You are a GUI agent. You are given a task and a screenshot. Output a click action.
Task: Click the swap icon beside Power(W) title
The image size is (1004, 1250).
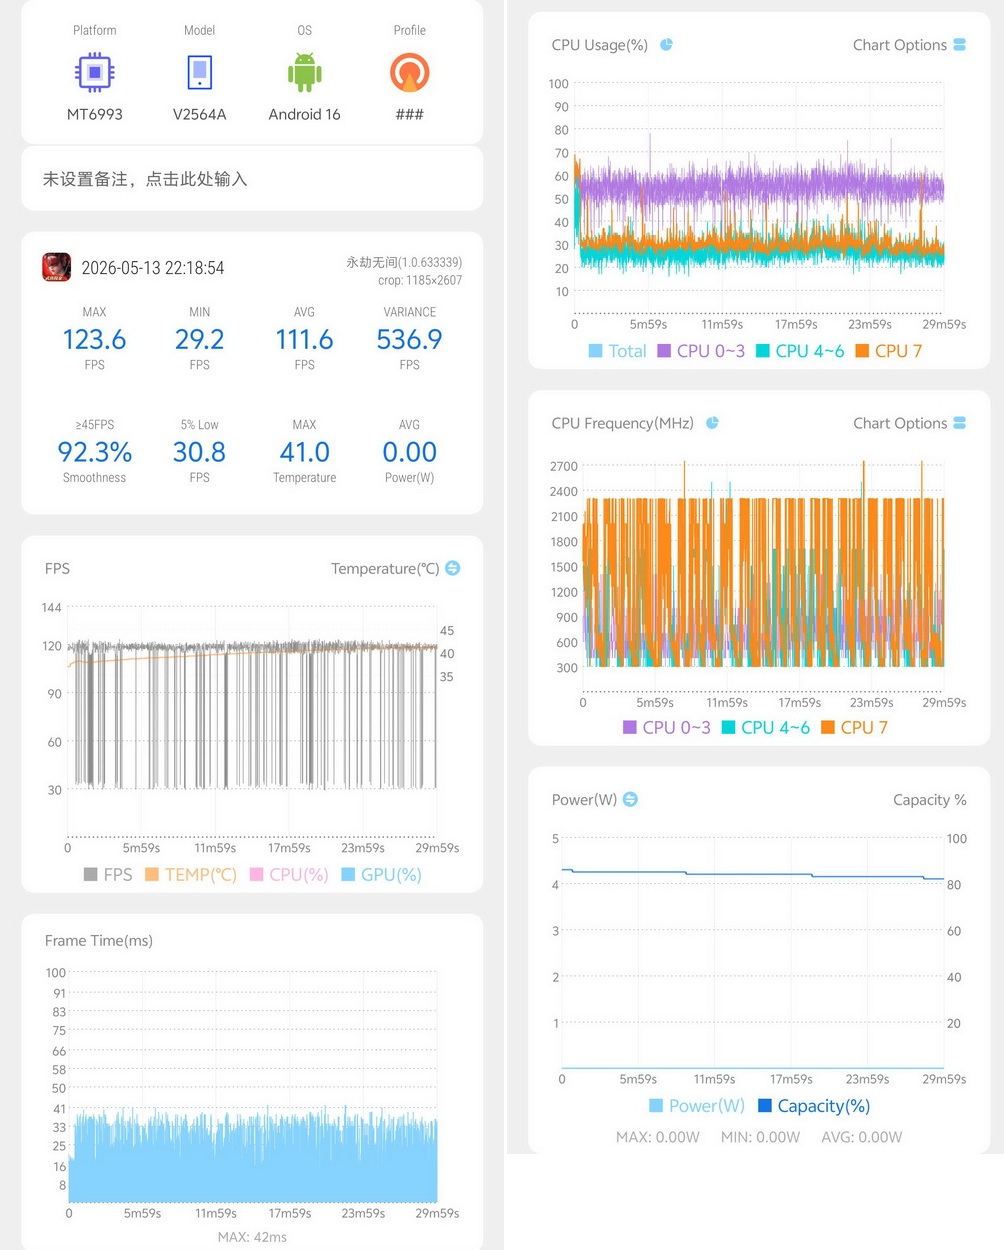coord(631,799)
